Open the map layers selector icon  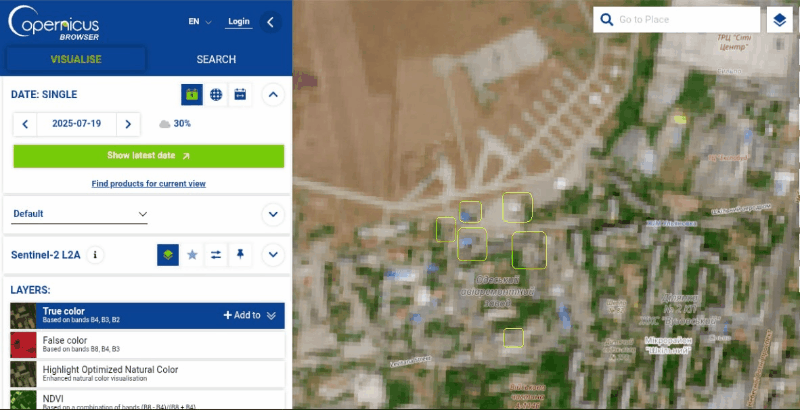pos(780,20)
